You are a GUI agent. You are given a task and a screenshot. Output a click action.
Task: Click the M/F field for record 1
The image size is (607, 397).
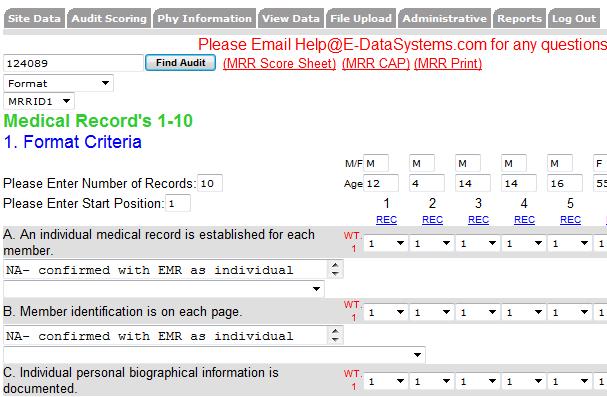point(376,163)
